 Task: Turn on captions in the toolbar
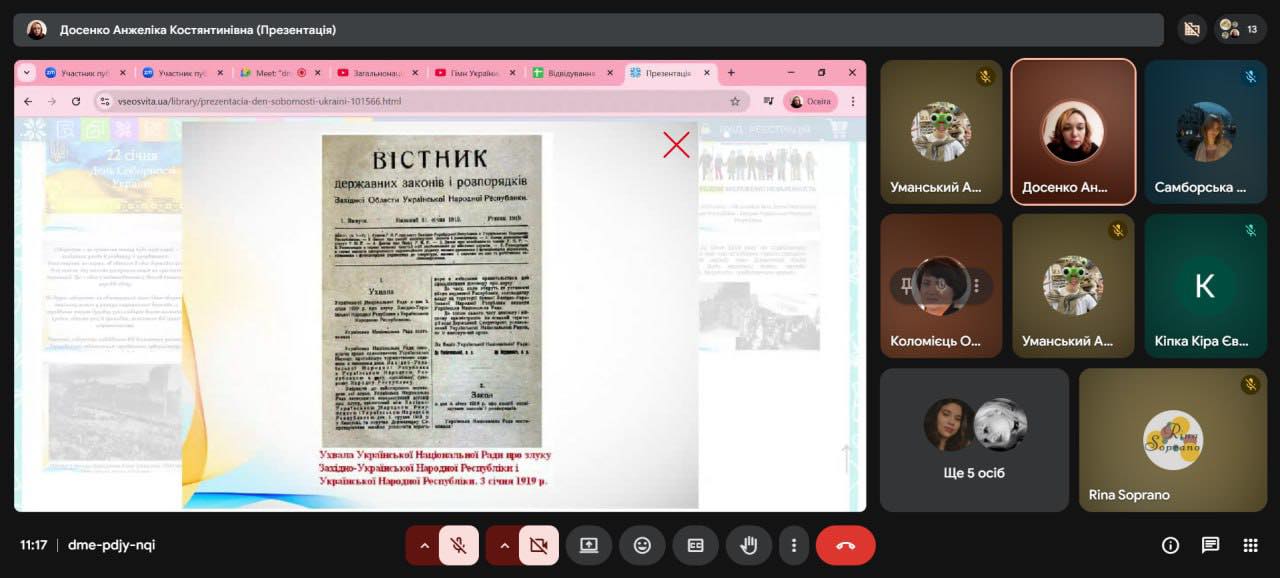click(x=695, y=545)
